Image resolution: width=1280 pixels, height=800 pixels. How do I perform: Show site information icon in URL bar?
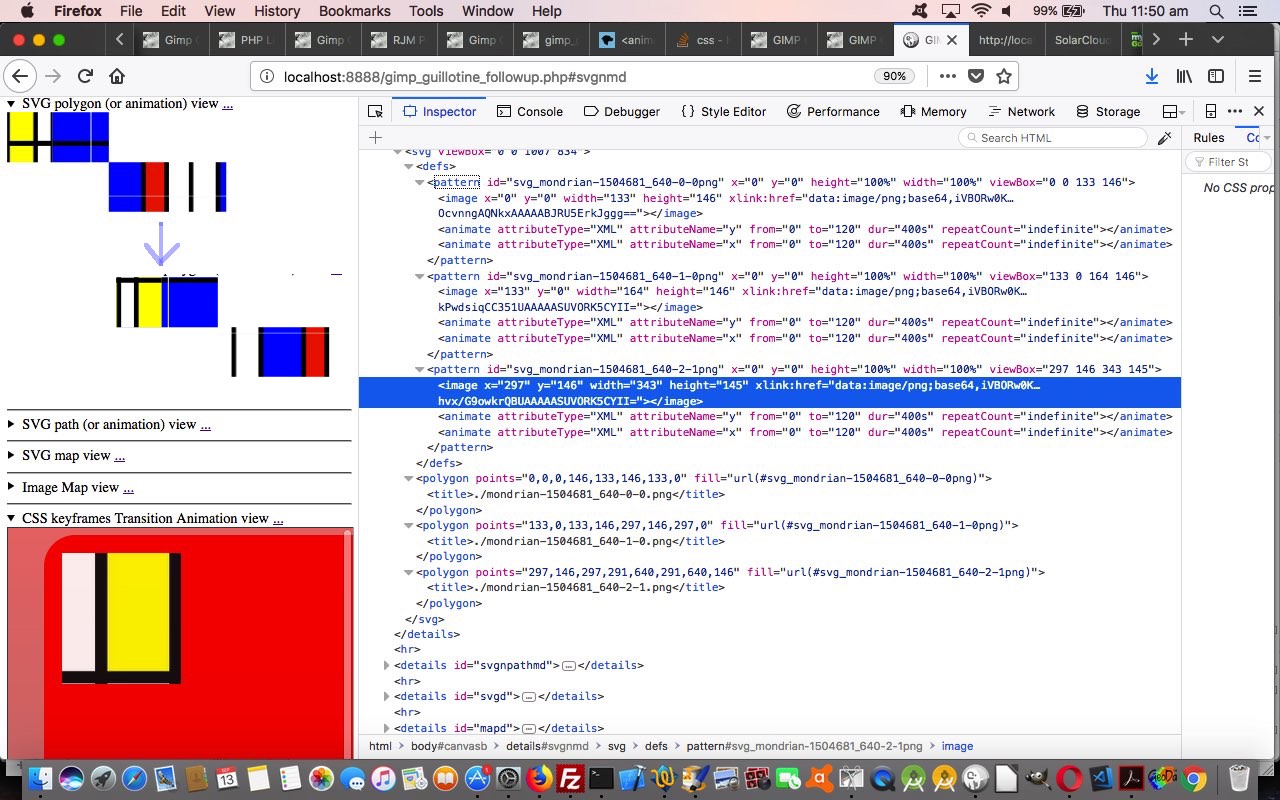pyautogui.click(x=267, y=76)
